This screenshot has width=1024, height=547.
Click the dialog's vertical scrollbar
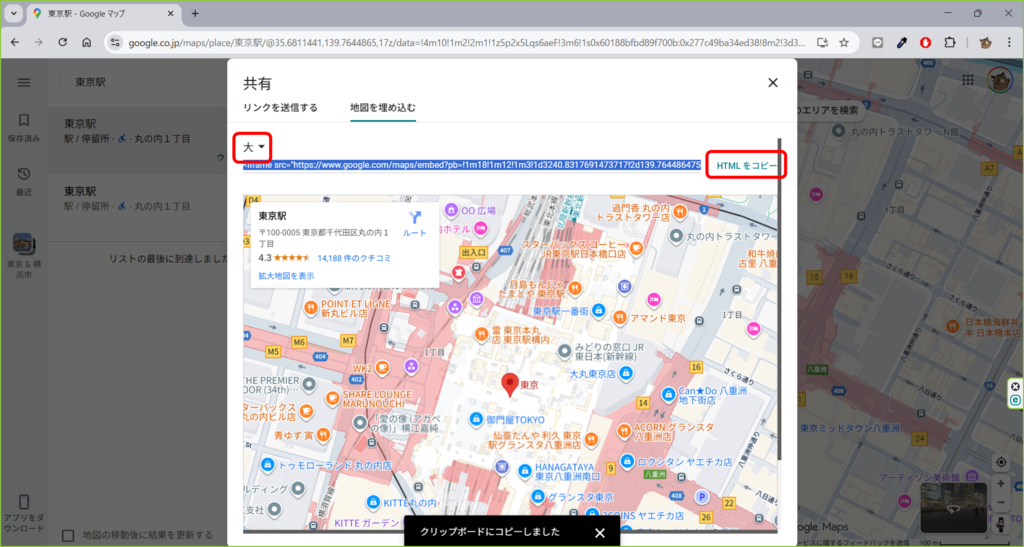coord(780,300)
